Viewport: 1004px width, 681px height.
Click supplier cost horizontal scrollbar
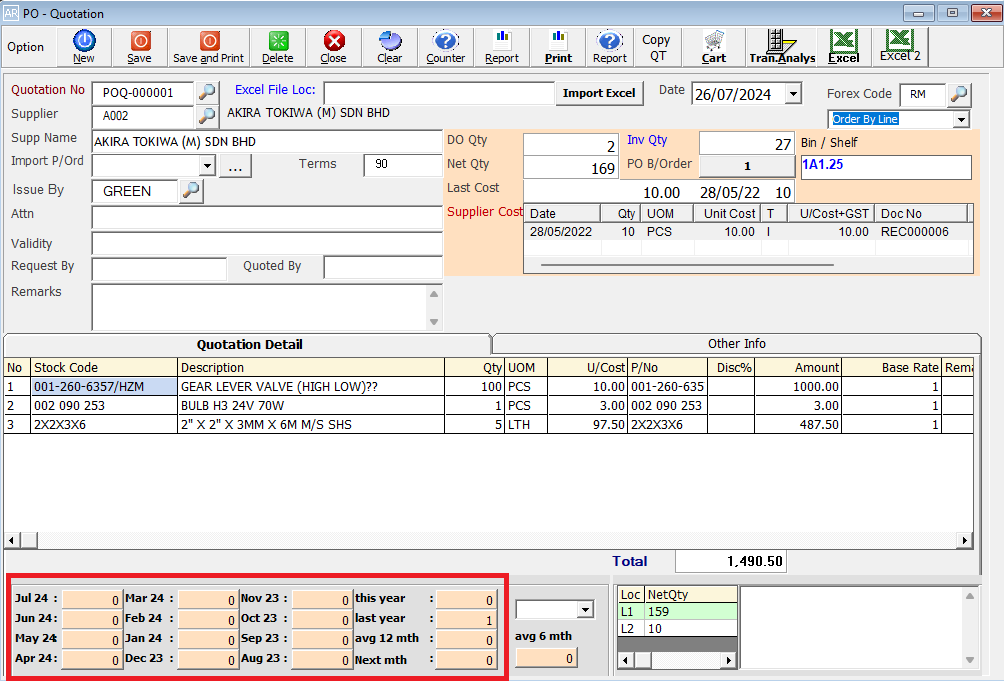click(x=686, y=264)
